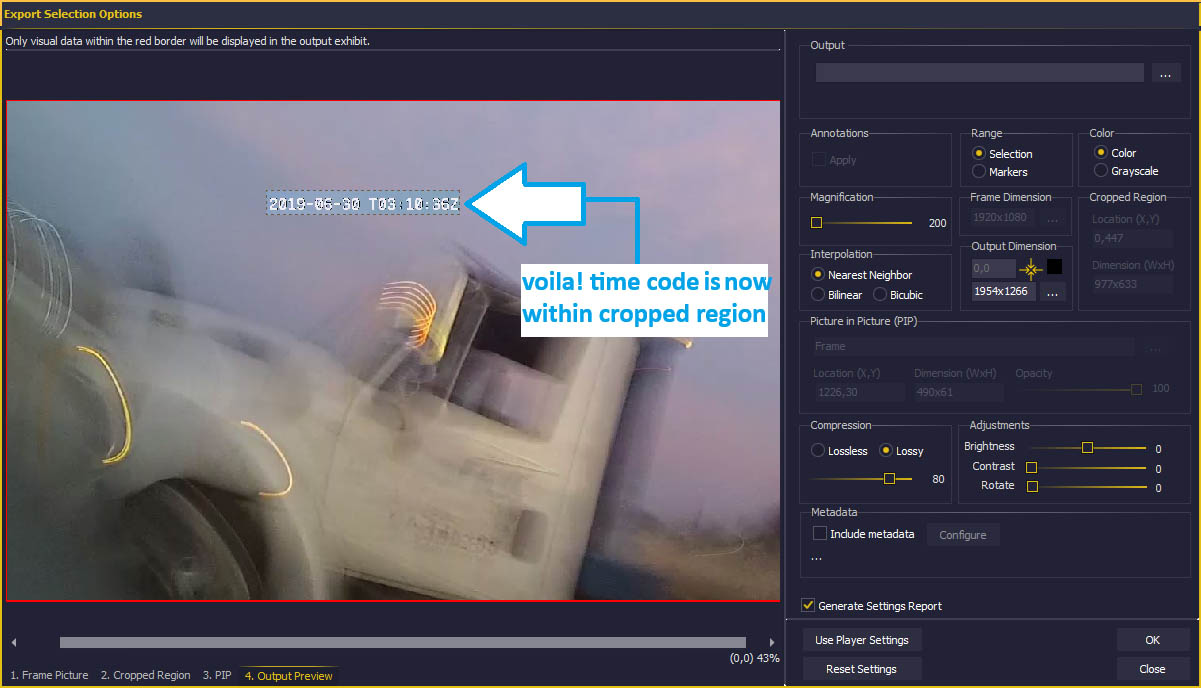Choose Lossy compression
This screenshot has height=688, width=1201.
pos(901,451)
